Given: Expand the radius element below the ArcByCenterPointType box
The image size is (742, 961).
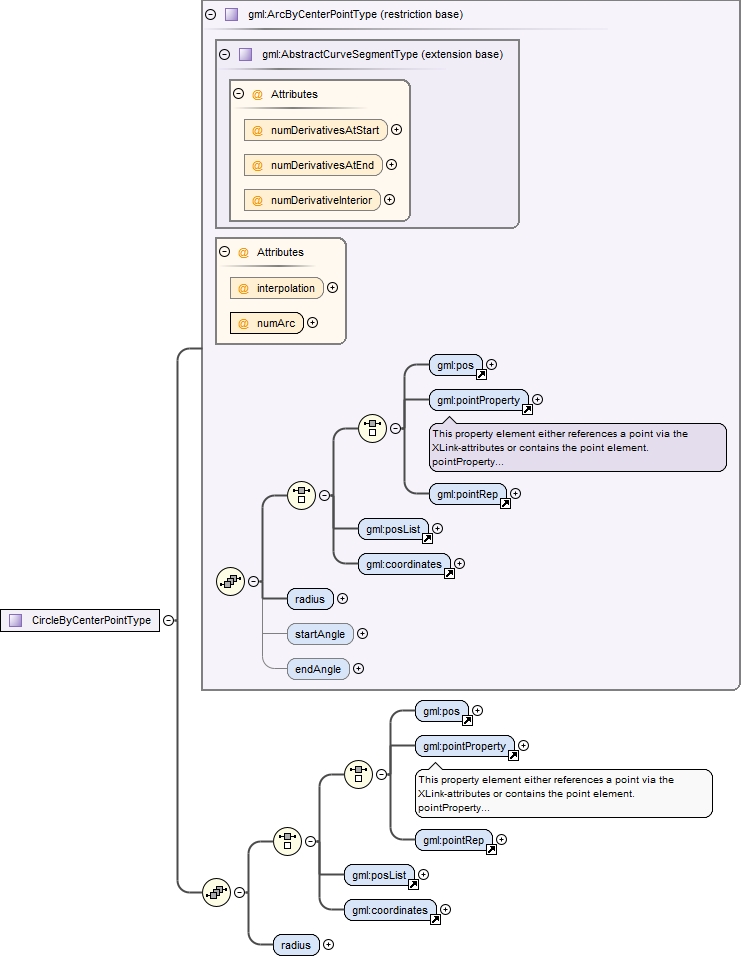Looking at the screenshot, I should pyautogui.click(x=328, y=944).
